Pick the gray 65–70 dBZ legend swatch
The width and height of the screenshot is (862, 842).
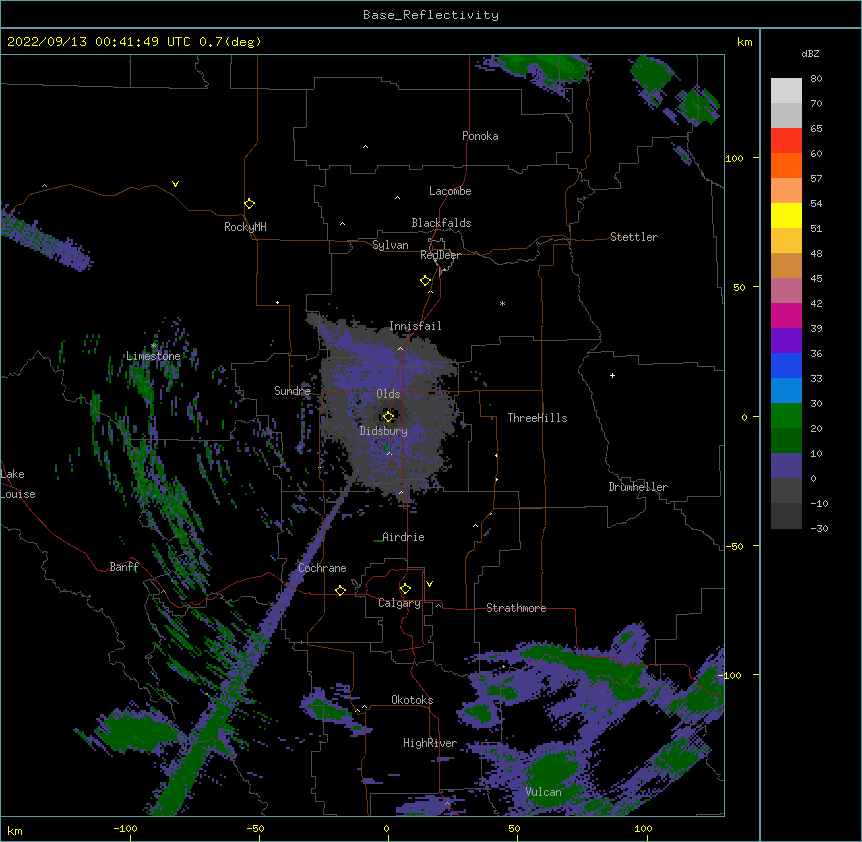click(x=786, y=115)
